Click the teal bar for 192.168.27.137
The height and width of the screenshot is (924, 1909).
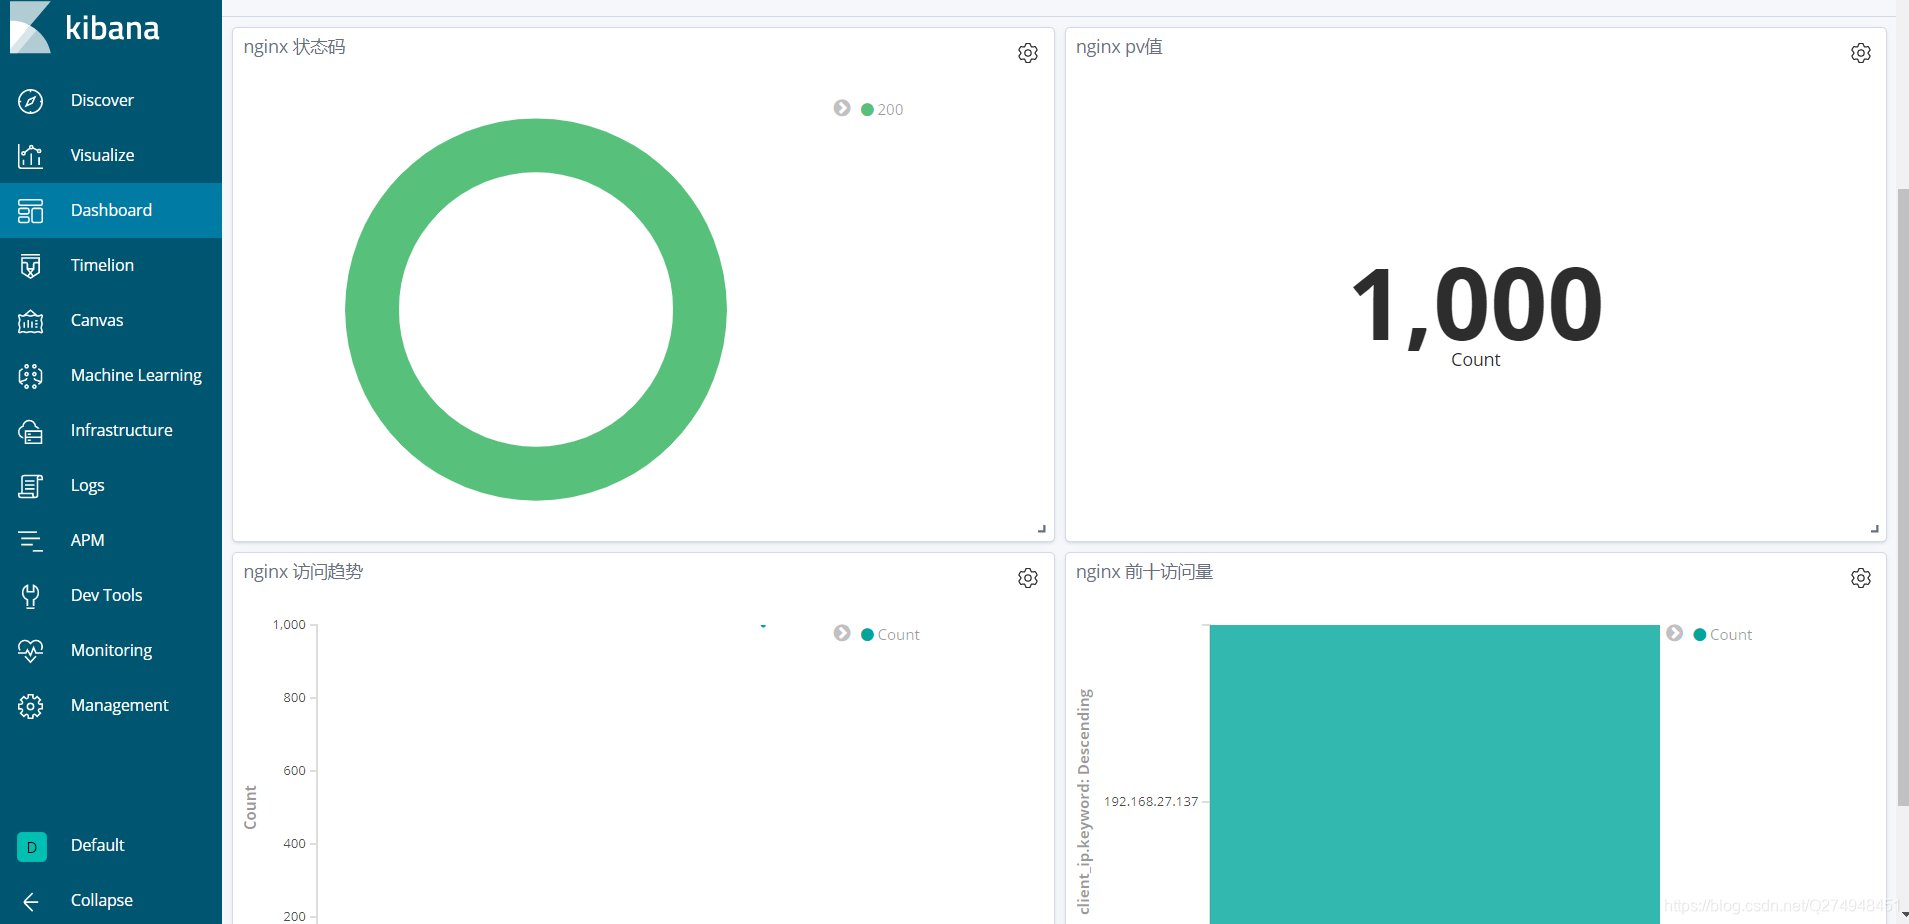point(1434,774)
